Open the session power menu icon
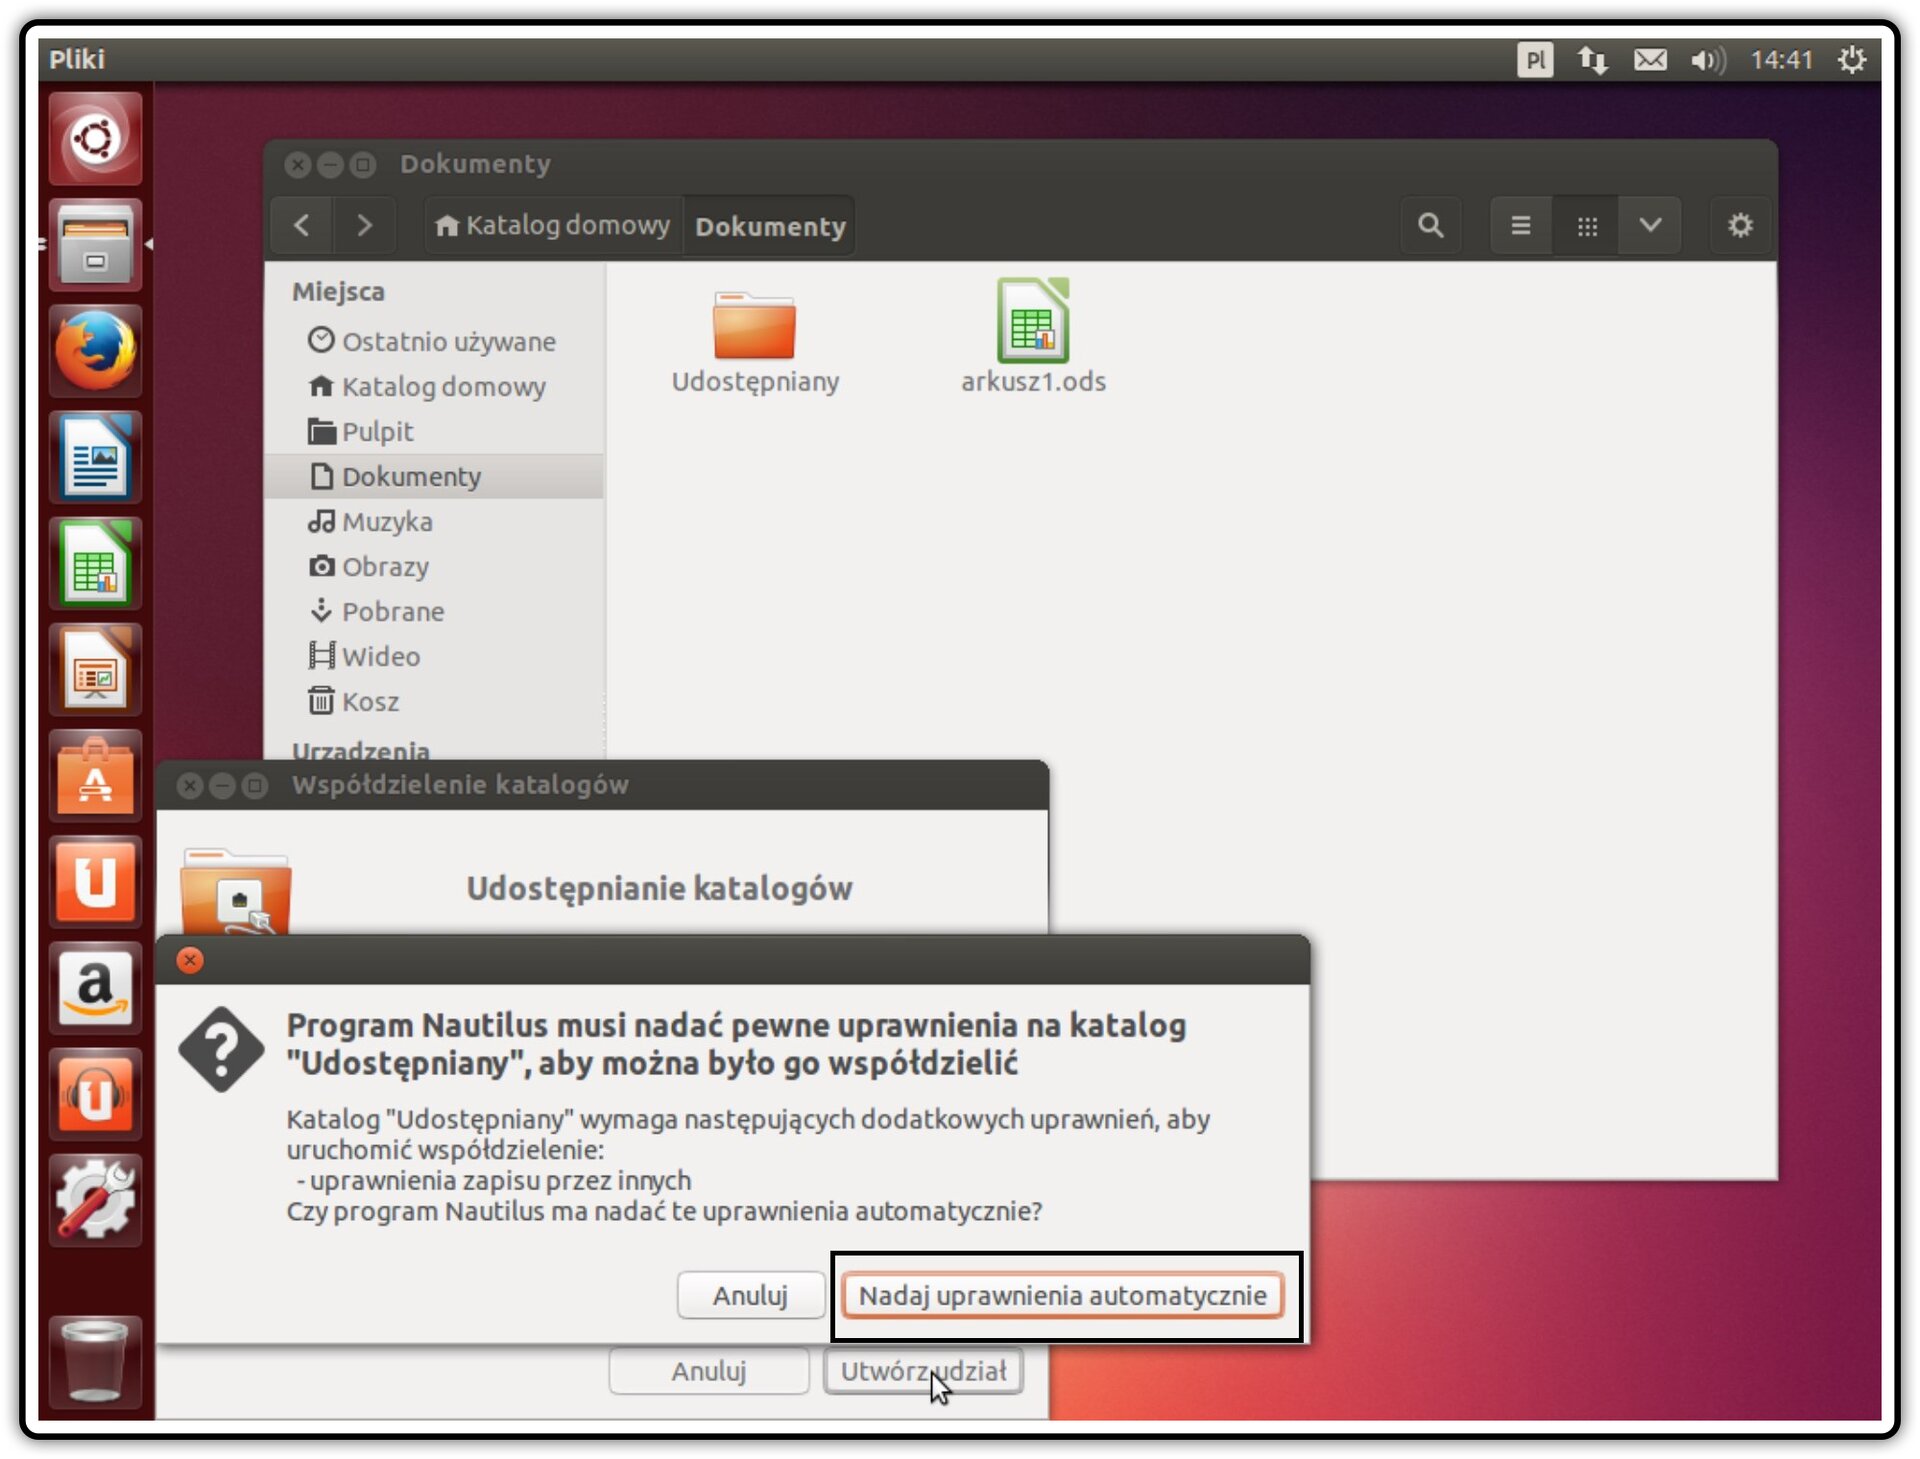This screenshot has width=1920, height=1459. coord(1852,60)
